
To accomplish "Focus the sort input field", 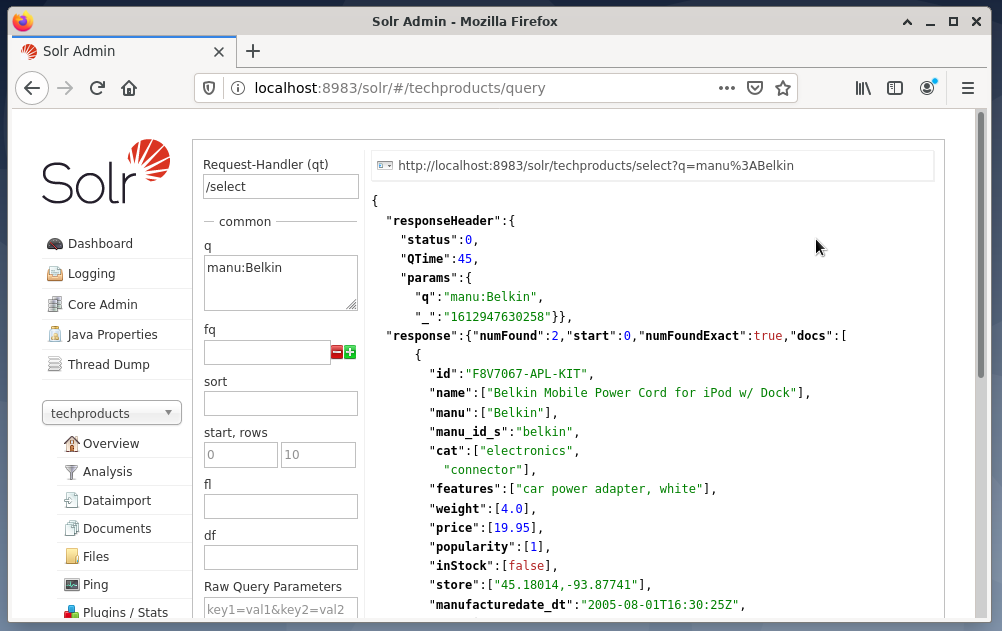I will [x=281, y=403].
